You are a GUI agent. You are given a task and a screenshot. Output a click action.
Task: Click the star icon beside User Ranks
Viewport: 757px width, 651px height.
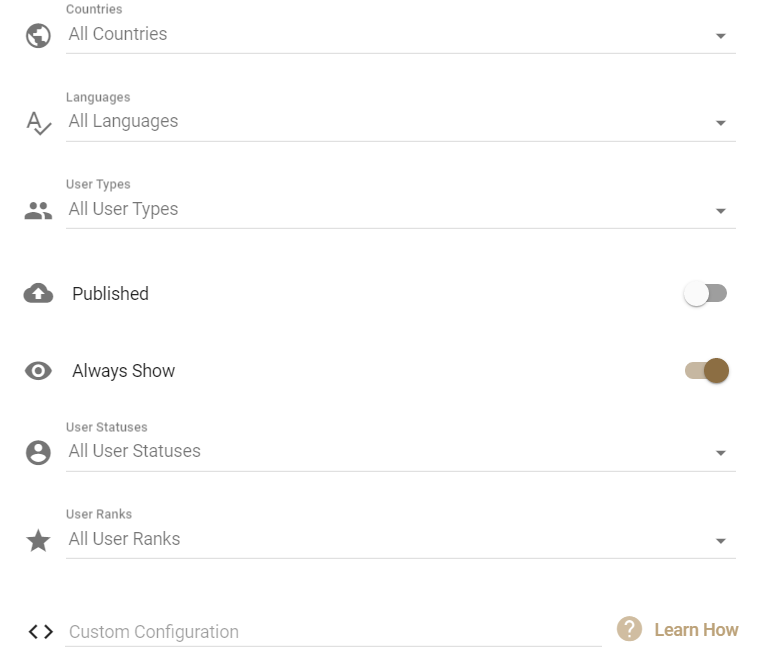(x=38, y=541)
